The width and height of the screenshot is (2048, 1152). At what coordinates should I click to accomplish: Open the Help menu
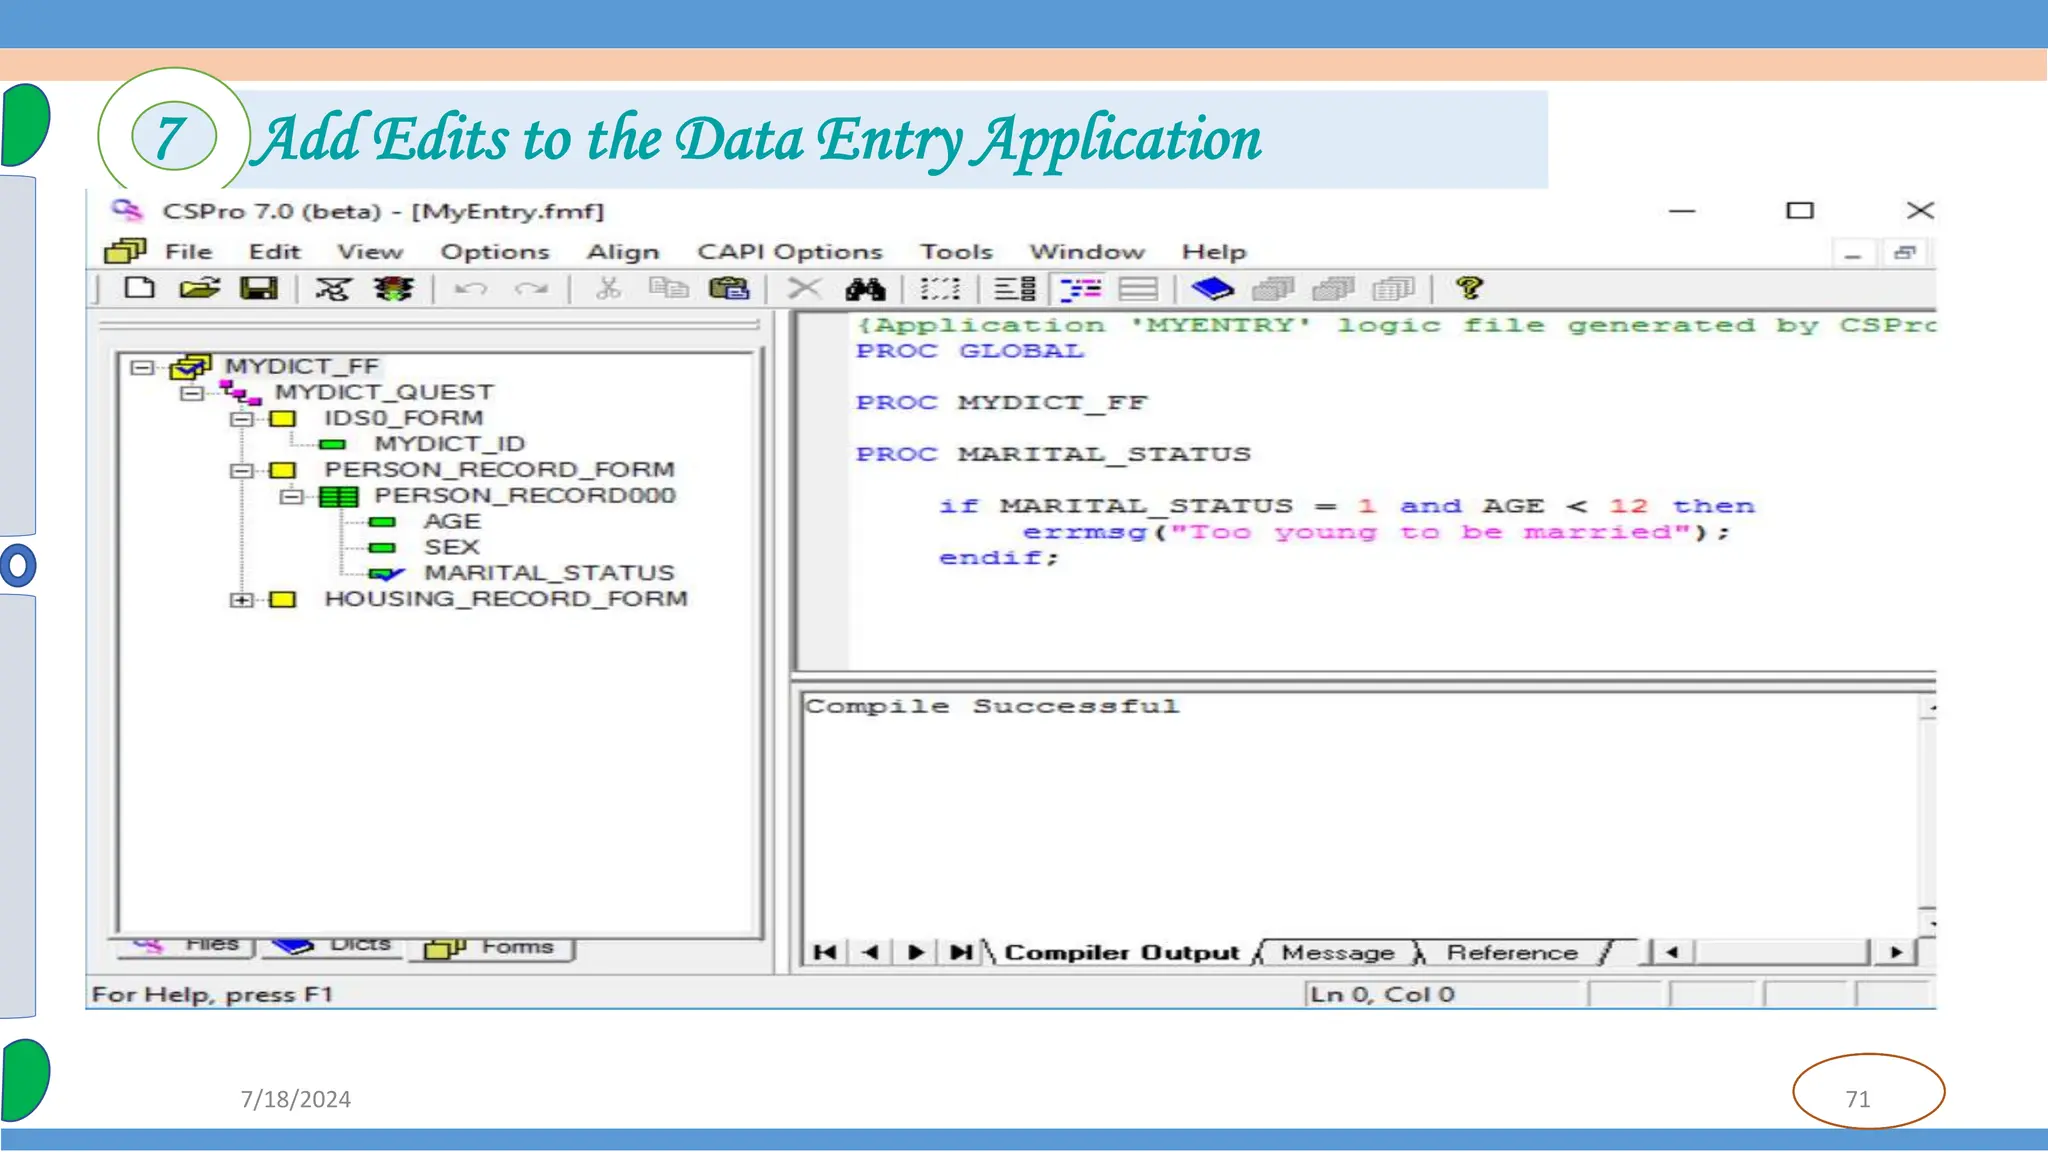1214,252
